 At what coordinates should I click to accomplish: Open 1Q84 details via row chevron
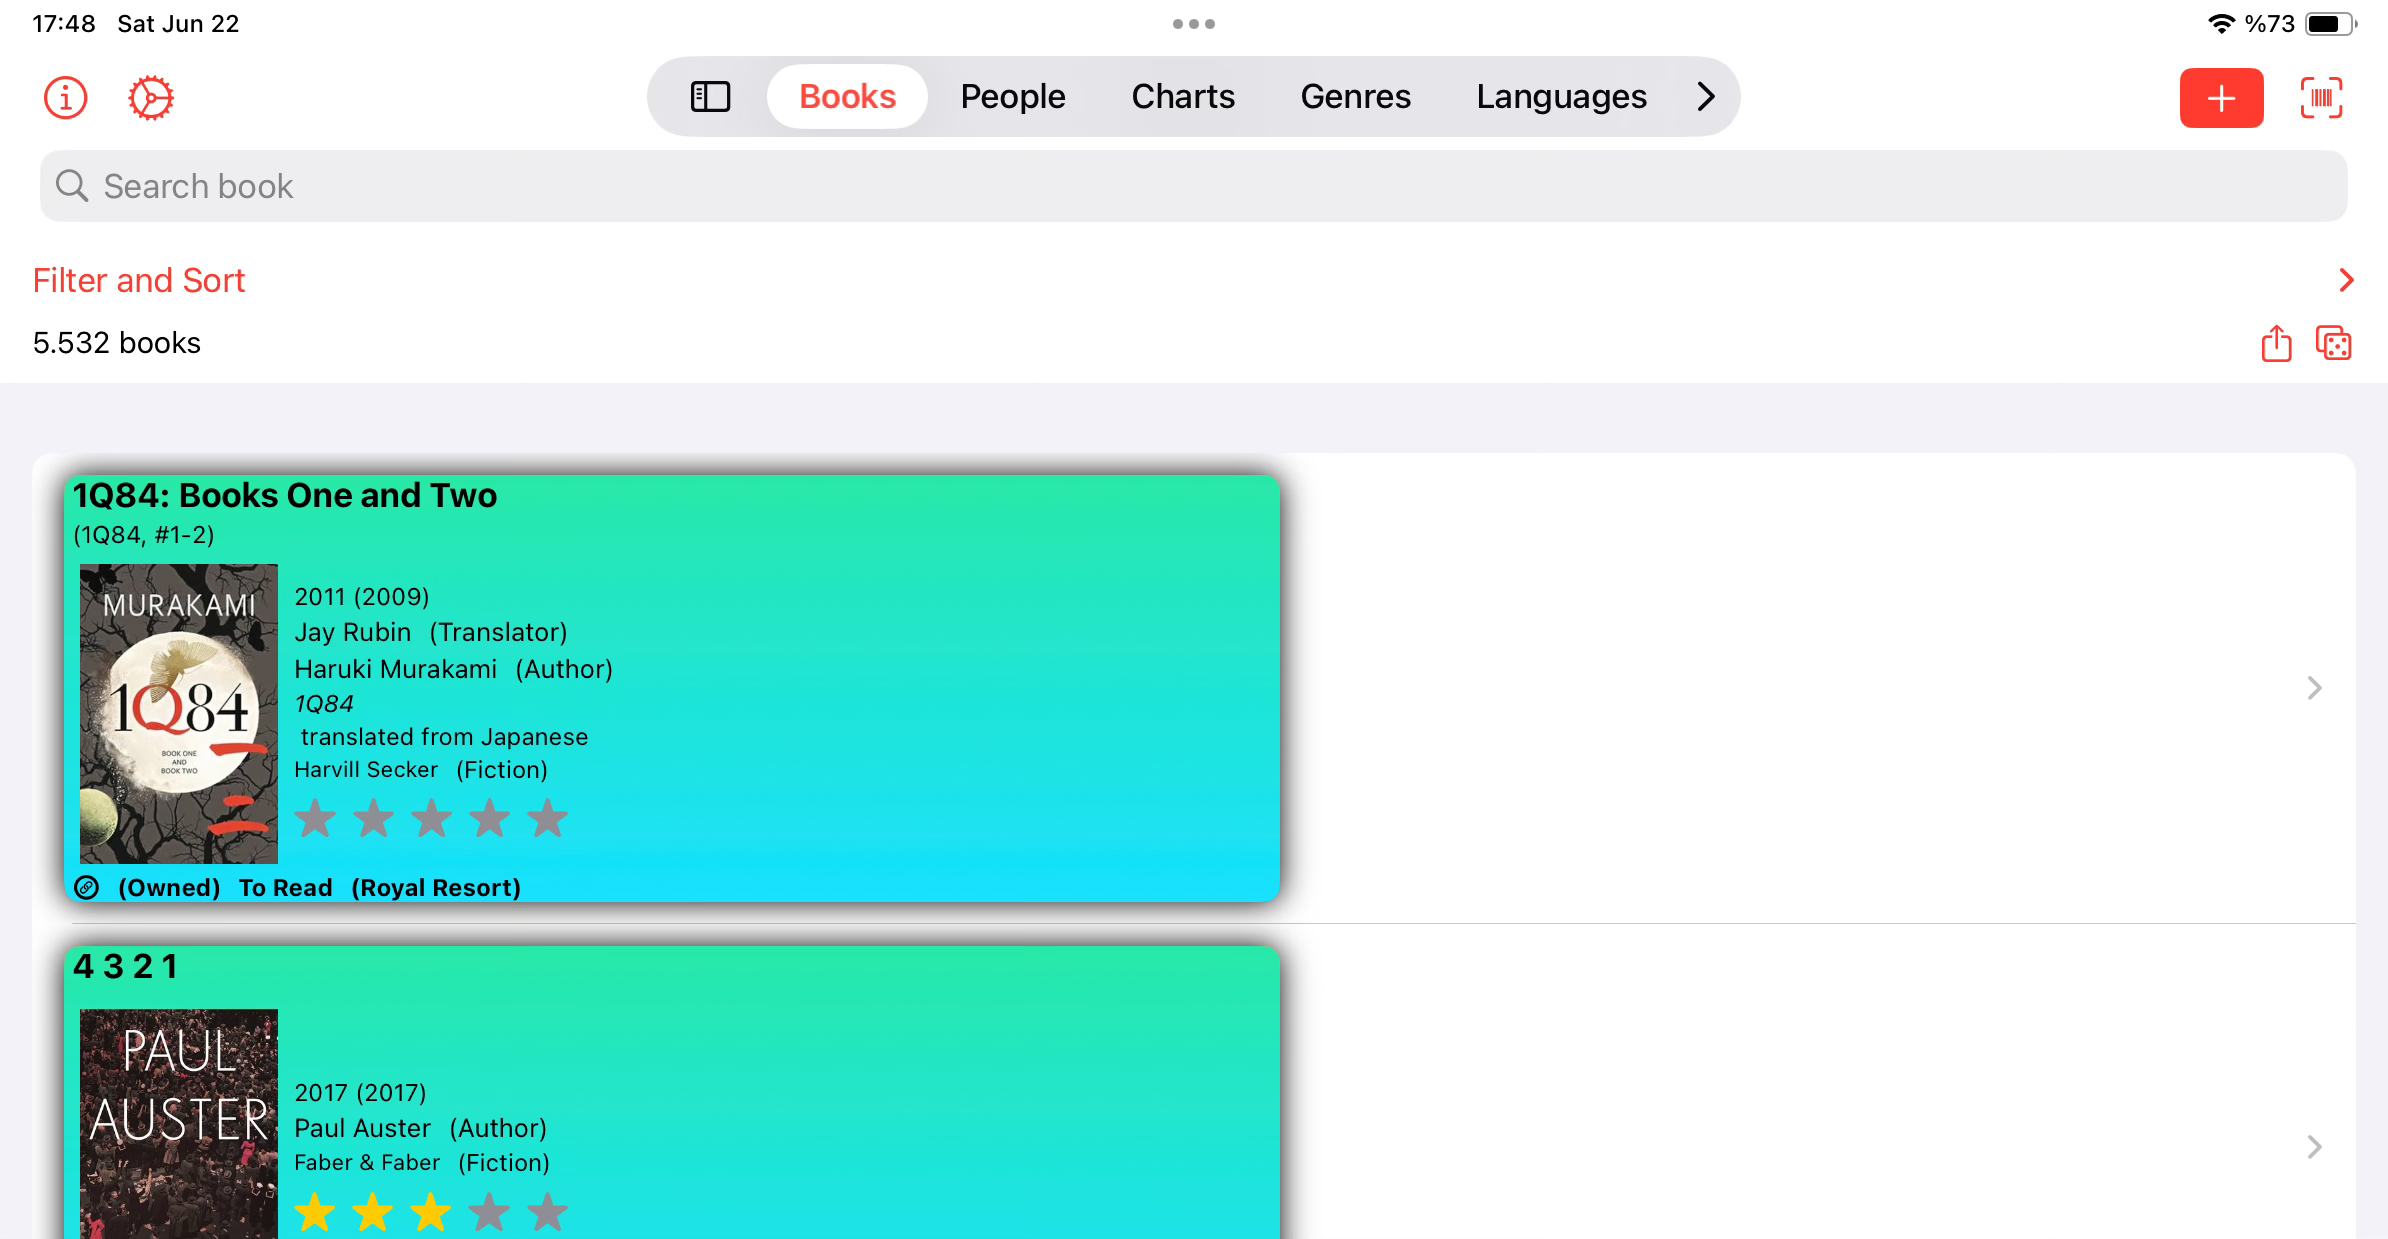pyautogui.click(x=2314, y=688)
